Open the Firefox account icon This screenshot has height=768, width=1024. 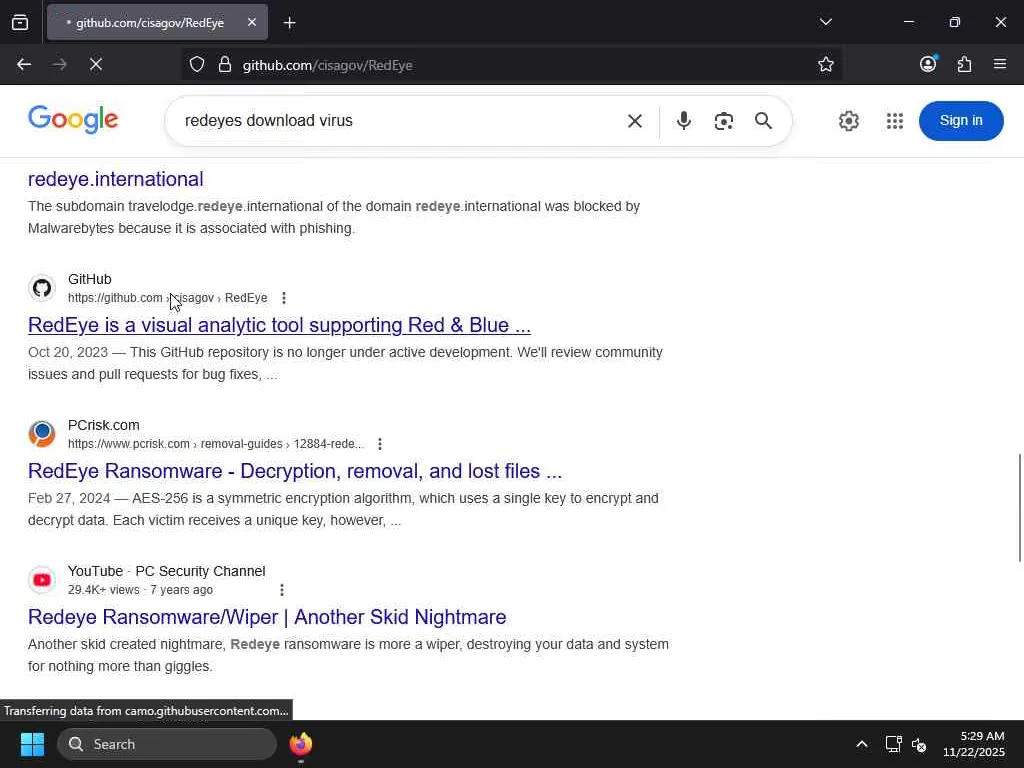pyautogui.click(x=928, y=63)
